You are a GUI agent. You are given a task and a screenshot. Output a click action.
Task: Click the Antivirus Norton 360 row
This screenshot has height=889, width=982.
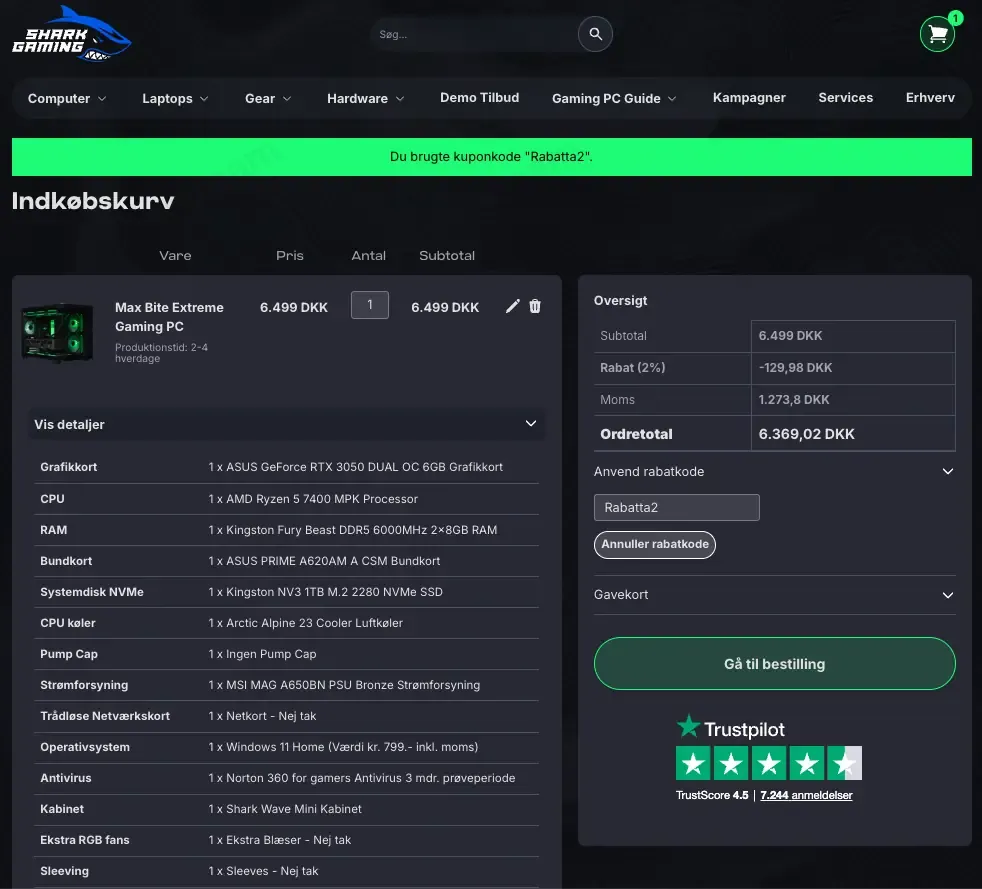pos(286,778)
